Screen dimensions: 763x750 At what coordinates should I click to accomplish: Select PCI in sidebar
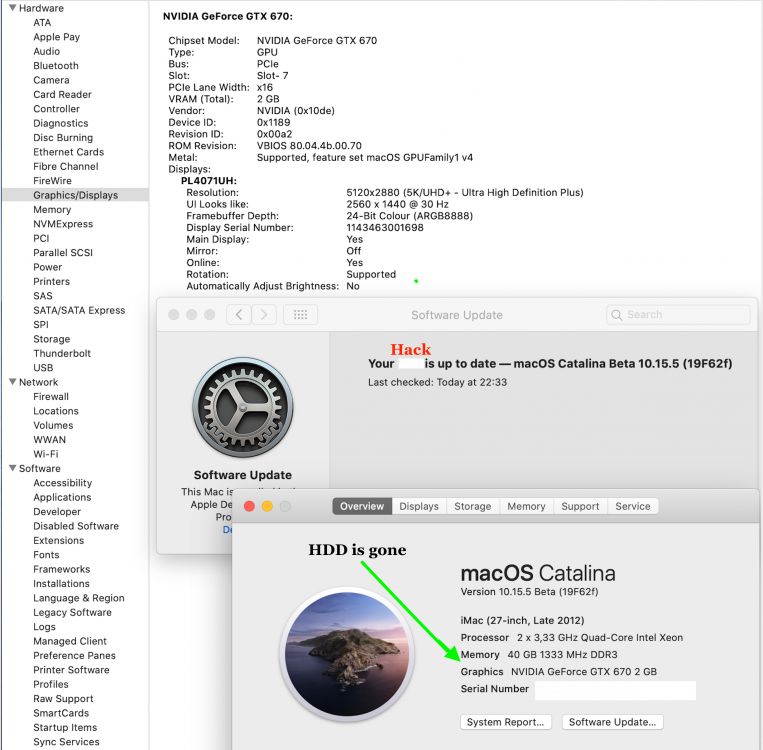(41, 238)
